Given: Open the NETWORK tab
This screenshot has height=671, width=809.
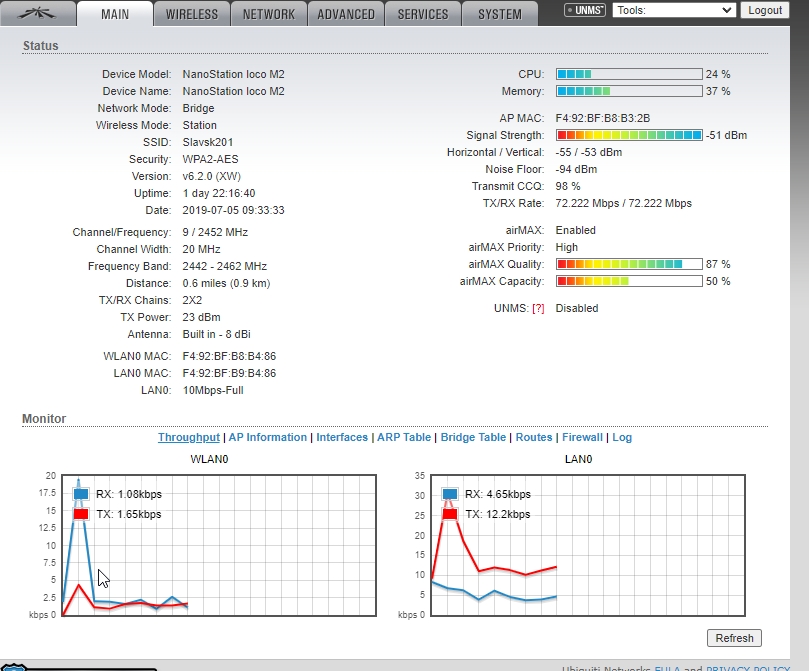Looking at the screenshot, I should coord(269,14).
